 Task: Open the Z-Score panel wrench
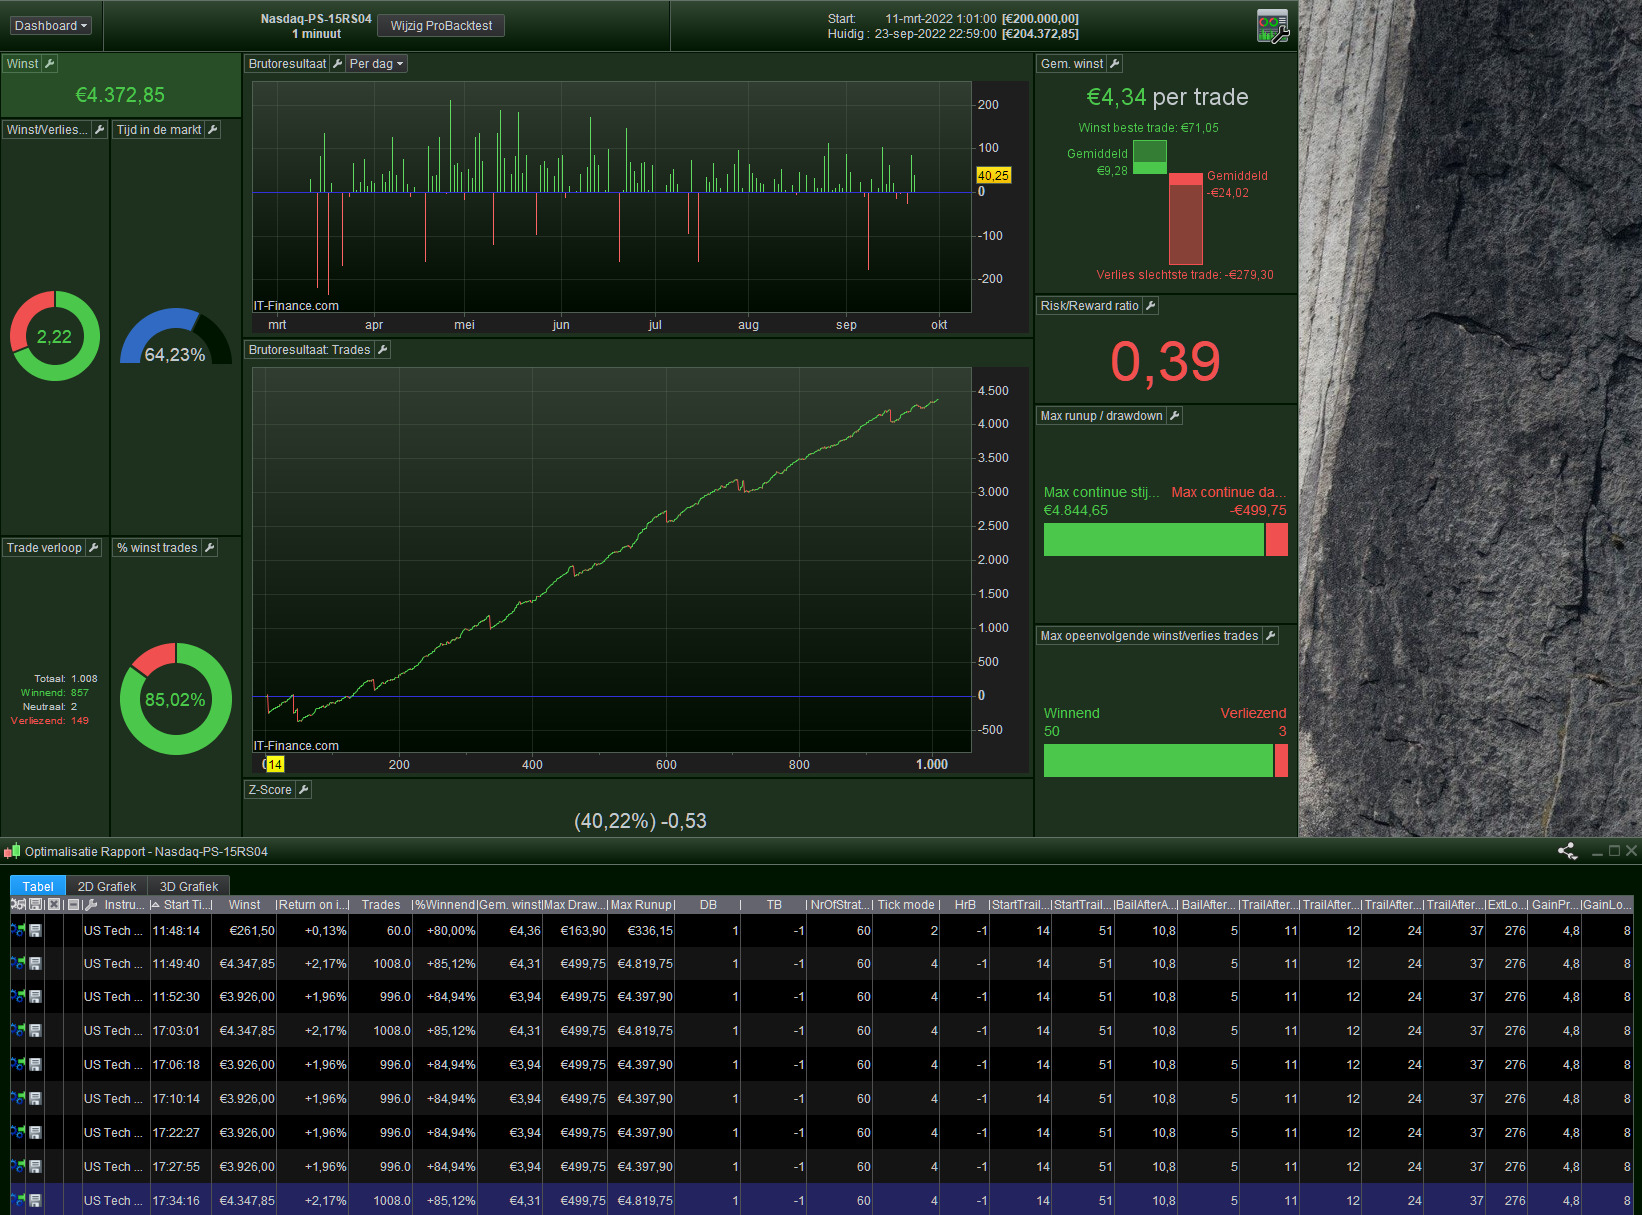coord(304,790)
